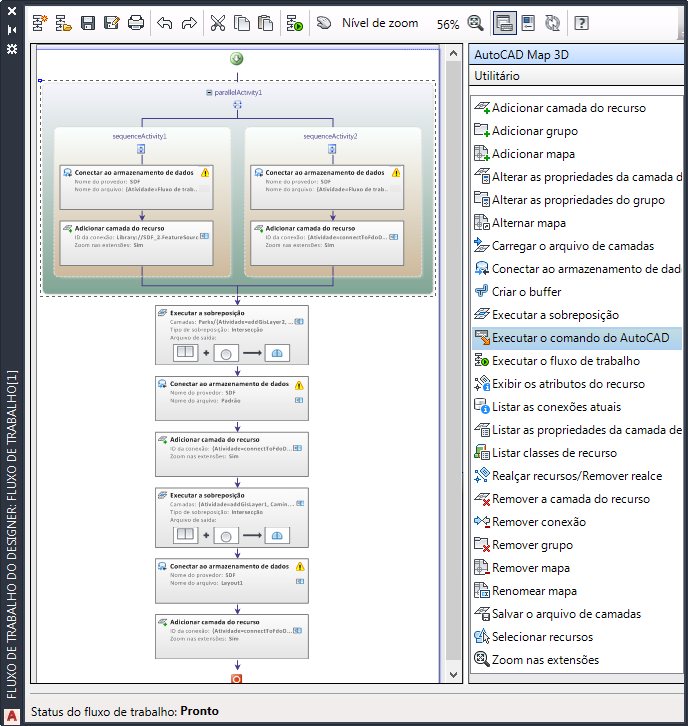Print the workflow diagram

[136, 23]
